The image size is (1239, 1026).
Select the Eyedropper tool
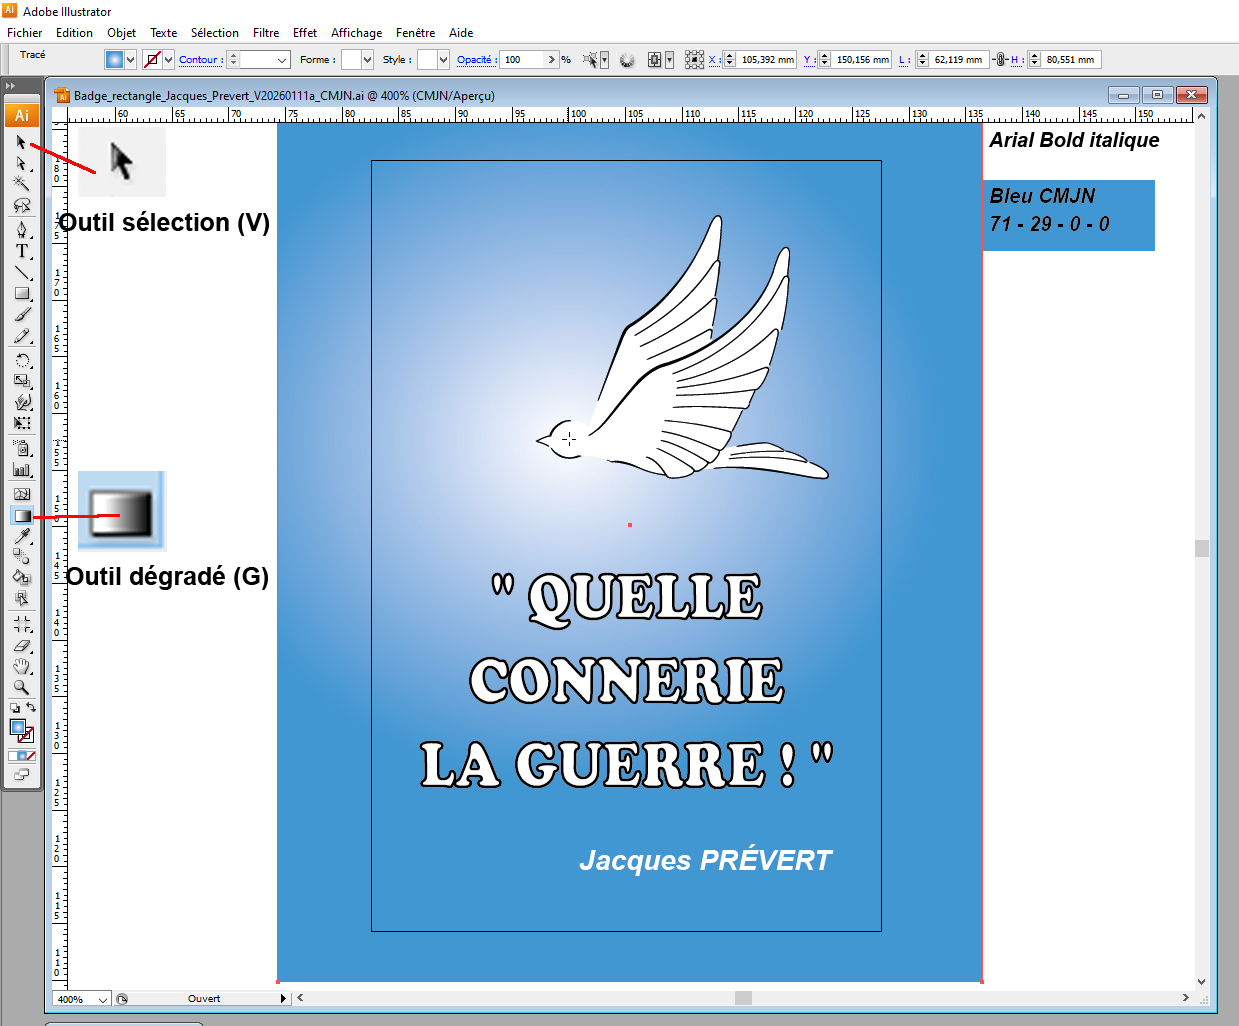click(21, 536)
